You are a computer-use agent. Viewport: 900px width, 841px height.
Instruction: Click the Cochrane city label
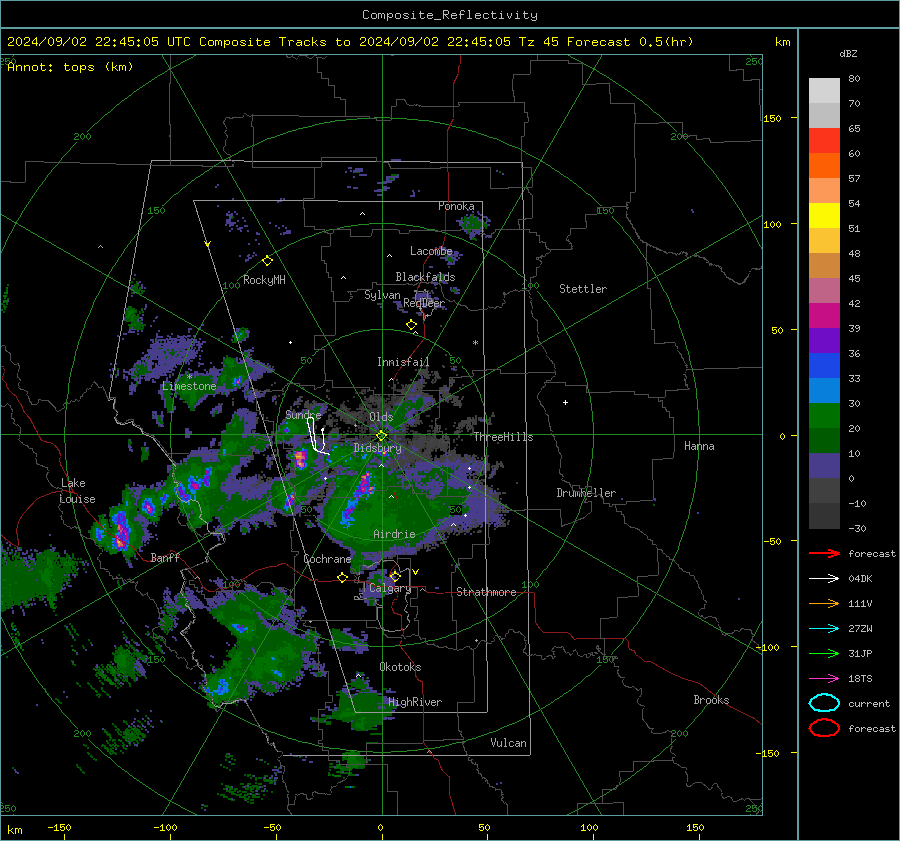point(327,559)
